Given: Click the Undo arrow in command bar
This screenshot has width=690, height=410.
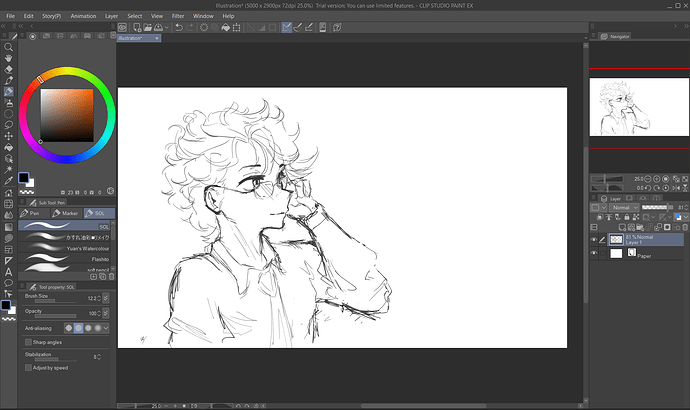Looking at the screenshot, I should tap(179, 27).
